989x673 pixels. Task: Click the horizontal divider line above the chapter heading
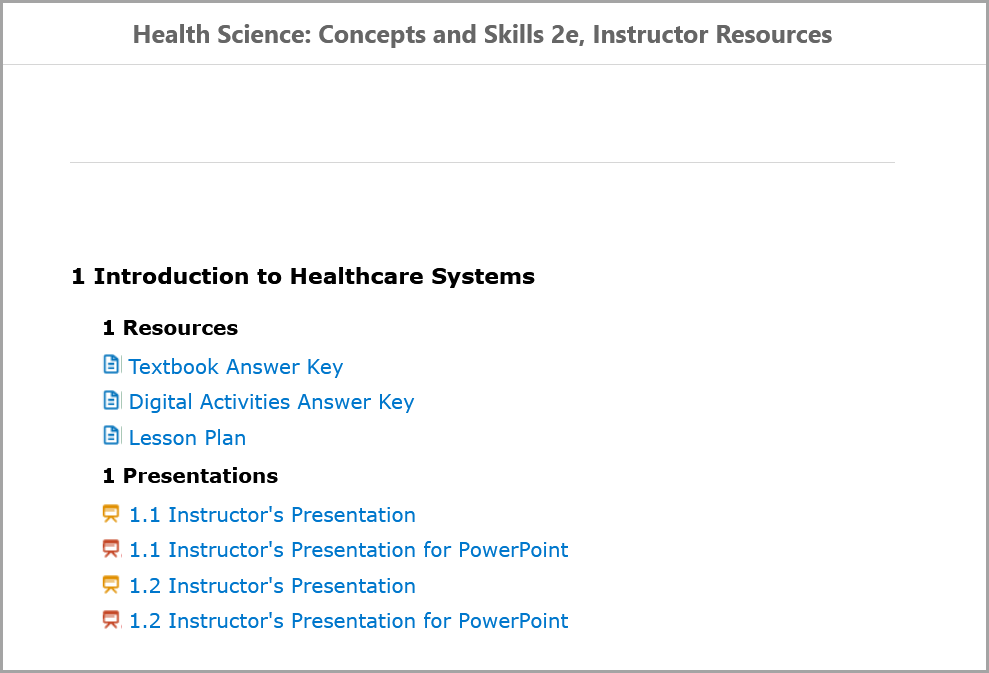482,162
